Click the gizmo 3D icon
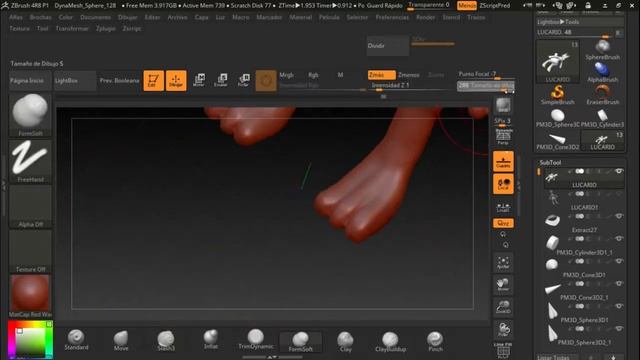 click(x=266, y=81)
